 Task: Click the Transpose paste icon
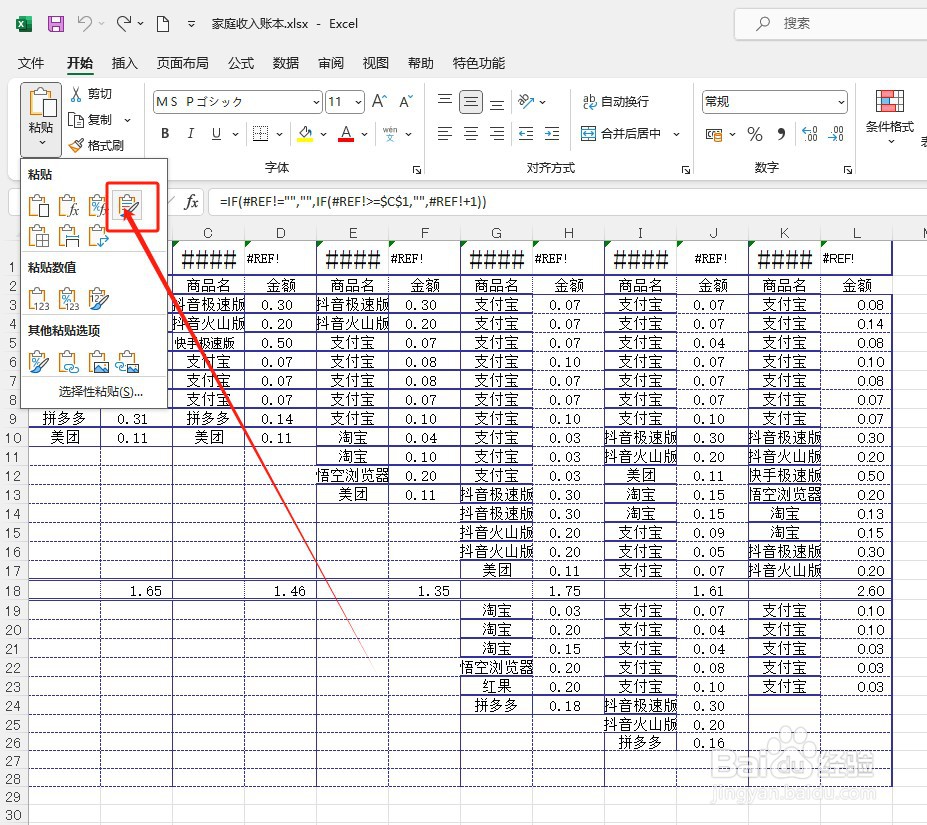101,237
